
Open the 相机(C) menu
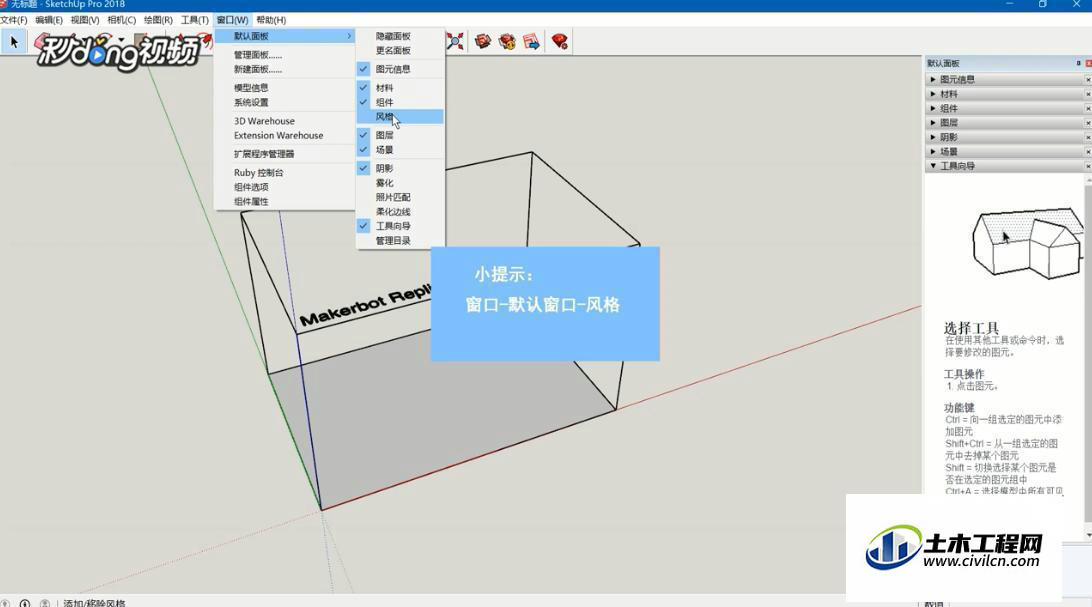(x=121, y=20)
